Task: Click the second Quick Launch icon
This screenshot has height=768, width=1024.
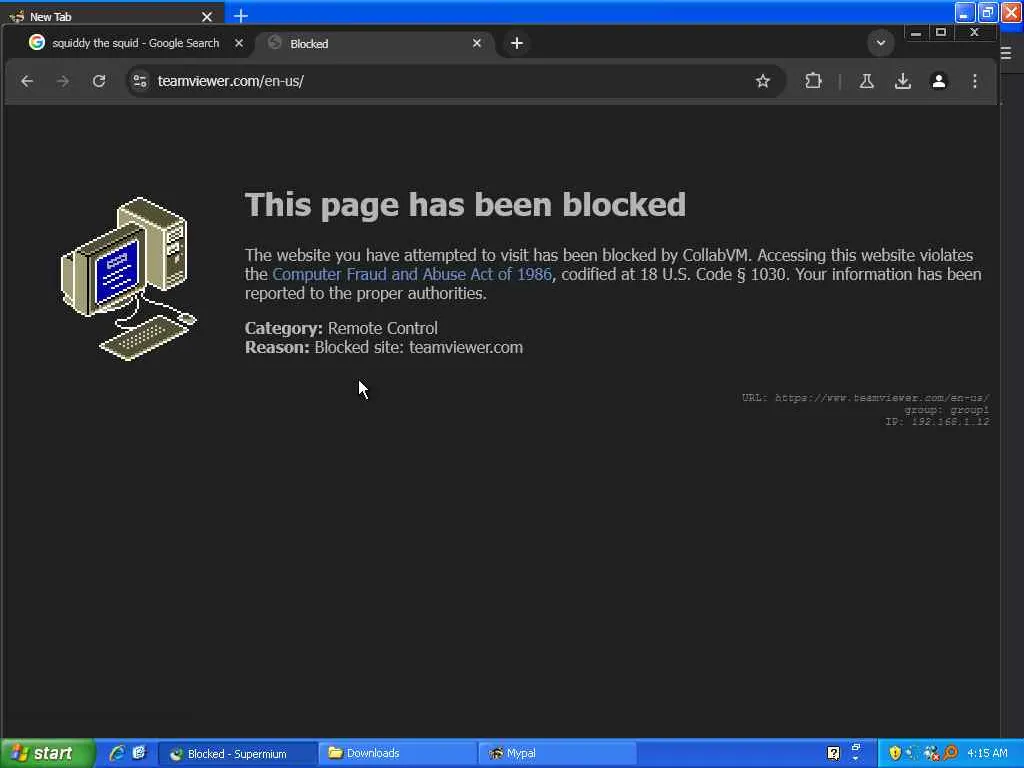Action: pyautogui.click(x=139, y=753)
